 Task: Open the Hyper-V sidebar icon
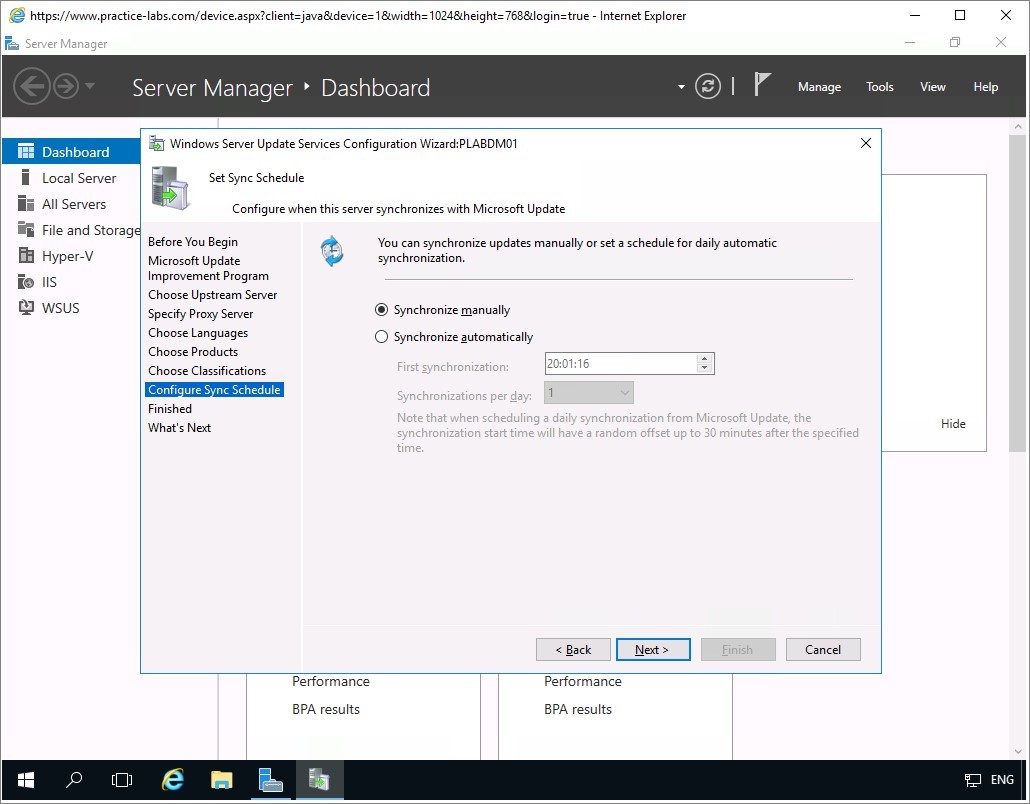26,256
